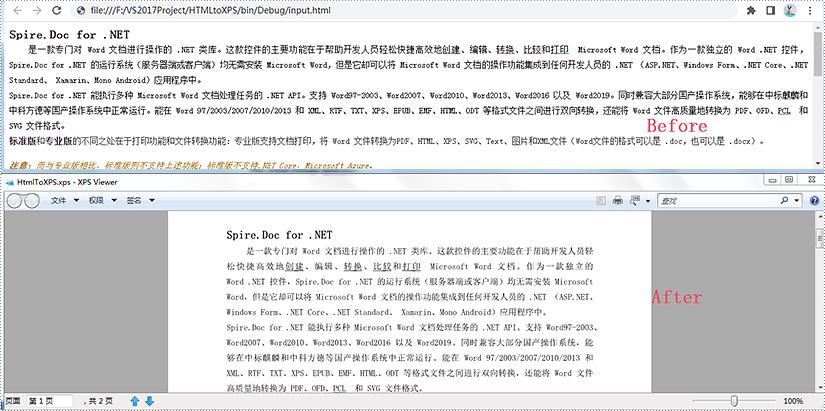The width and height of the screenshot is (825, 411).
Task: Click the XPS scrollbar up arrow
Action: (820, 216)
